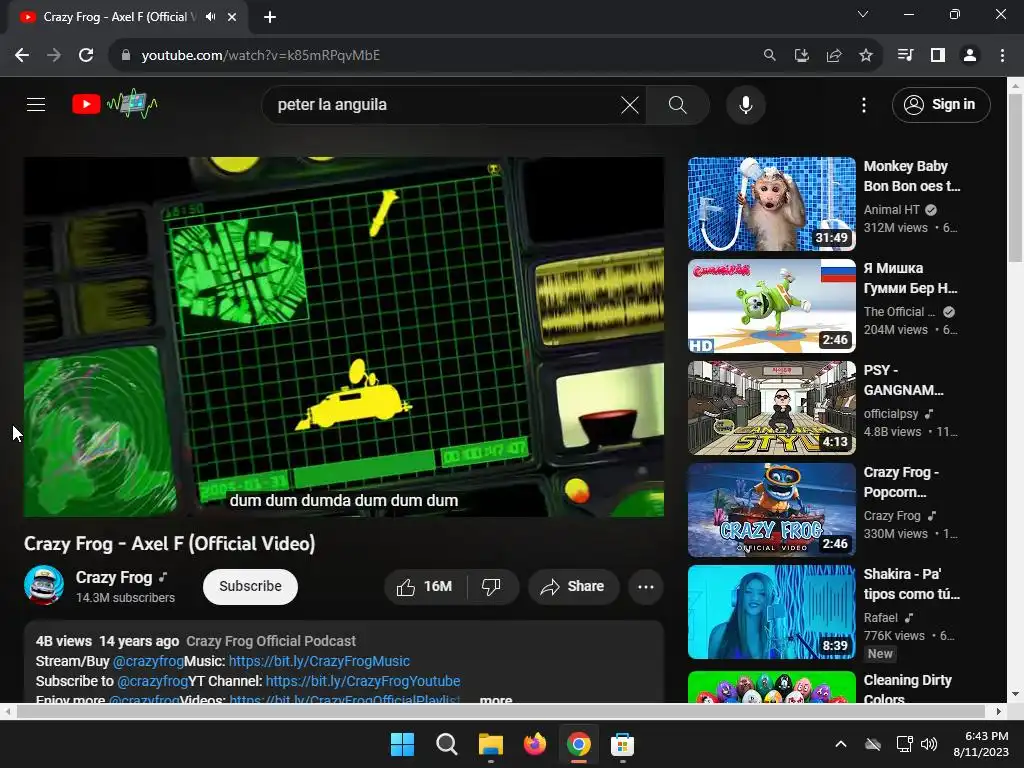Viewport: 1024px width, 768px height.
Task: Open Shakira Pa' tipos como tú thumbnail
Action: (x=771, y=611)
